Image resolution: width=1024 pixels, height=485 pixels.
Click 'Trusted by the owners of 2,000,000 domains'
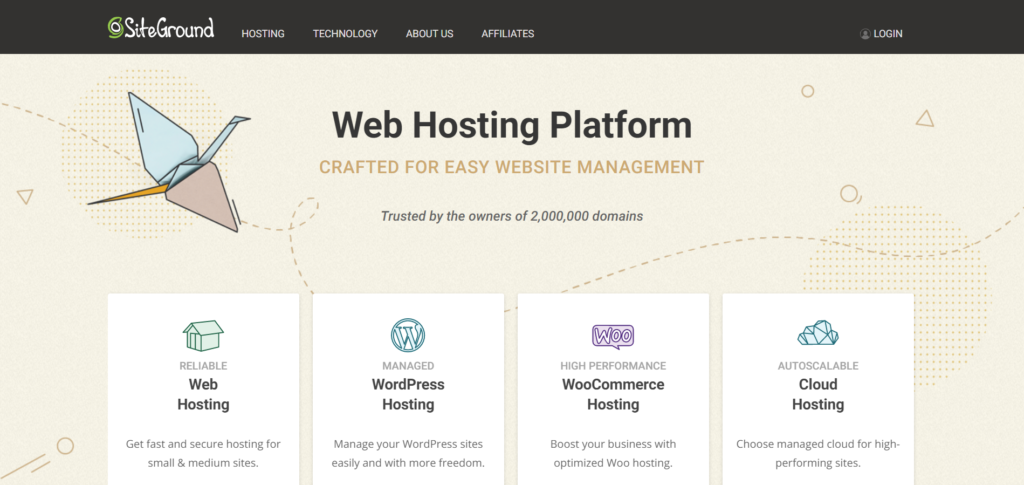tap(512, 216)
